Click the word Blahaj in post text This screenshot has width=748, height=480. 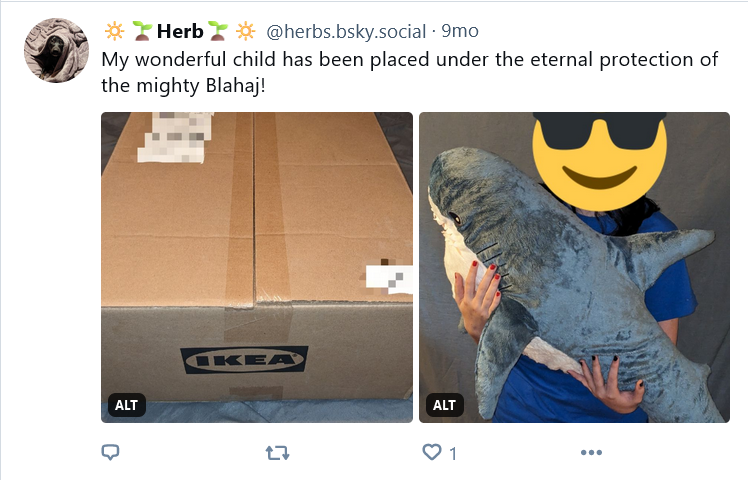234,86
